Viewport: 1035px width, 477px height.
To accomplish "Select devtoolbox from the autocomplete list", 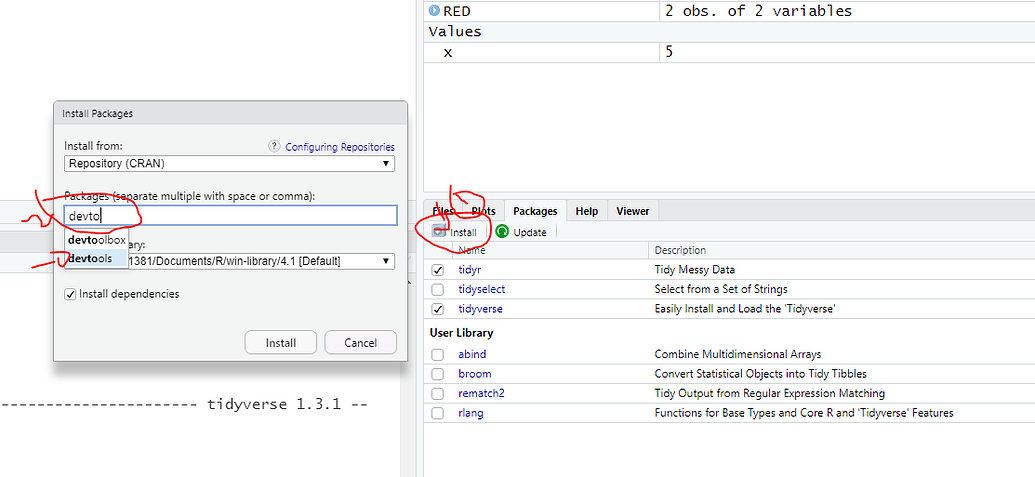I will tap(96, 240).
